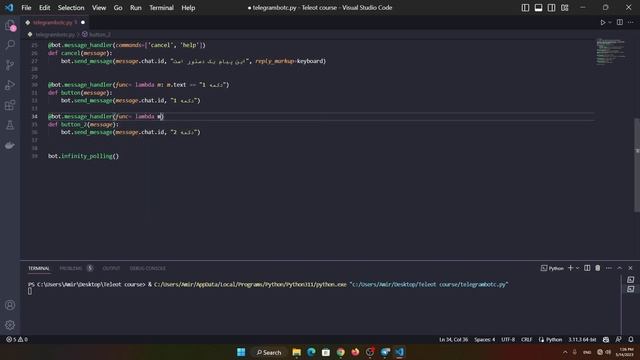Open the VS Code logo menu
The image size is (640, 360).
click(x=9, y=8)
